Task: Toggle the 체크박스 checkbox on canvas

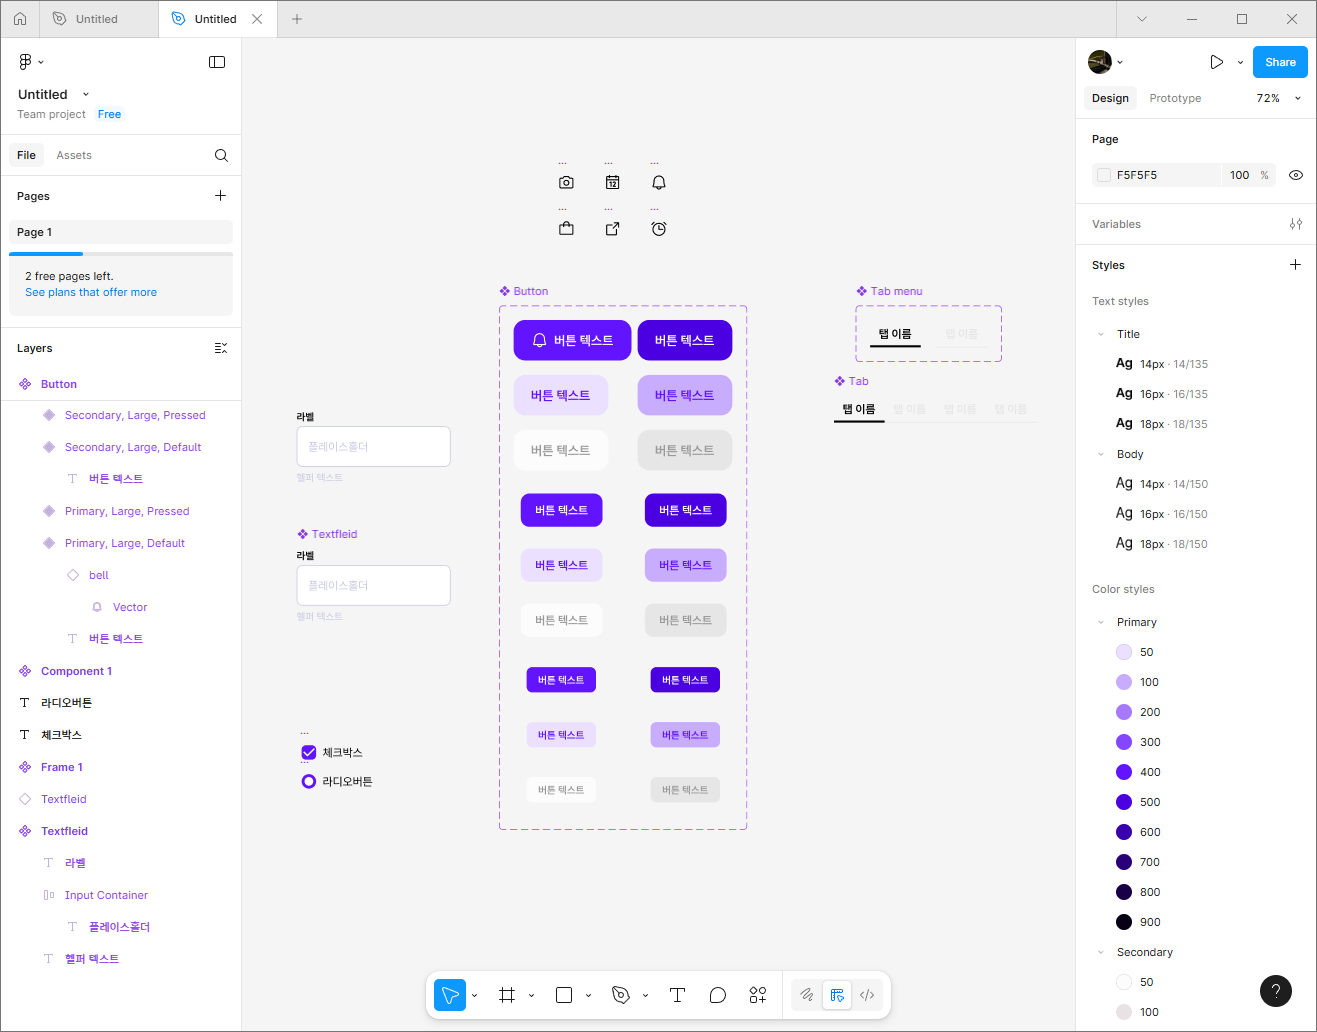Action: [309, 752]
